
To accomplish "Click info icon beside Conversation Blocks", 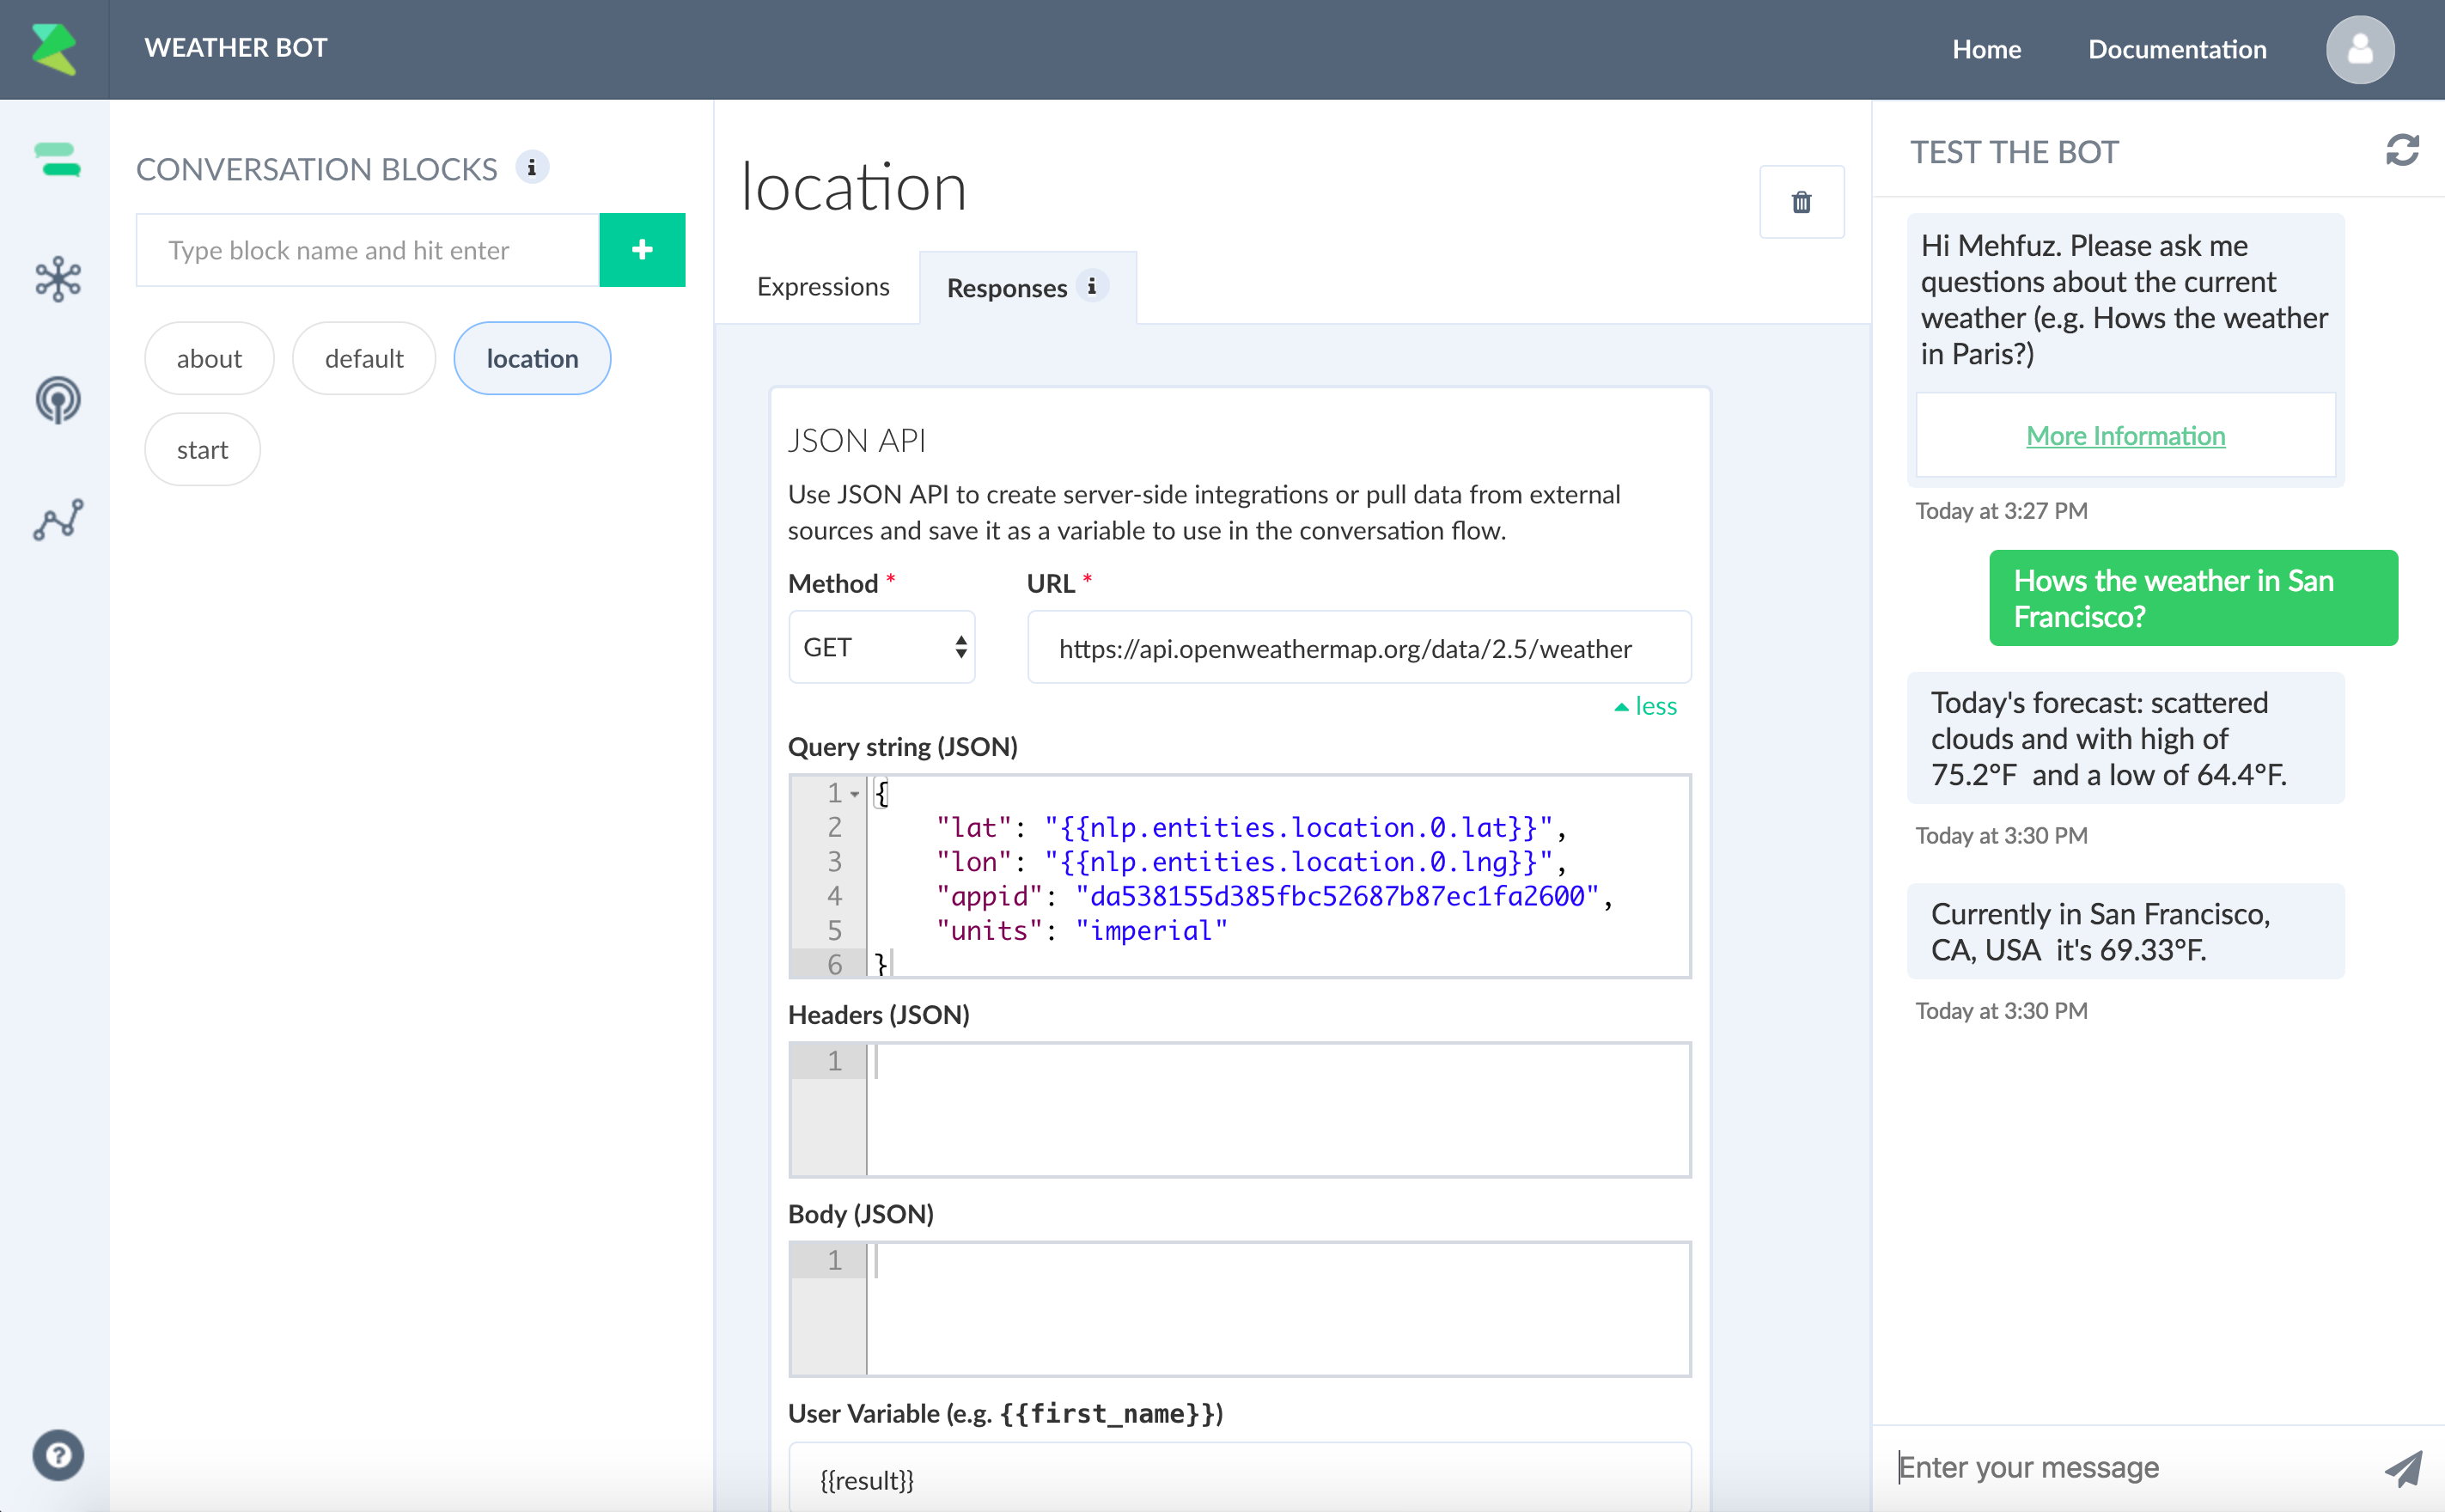I will [532, 168].
